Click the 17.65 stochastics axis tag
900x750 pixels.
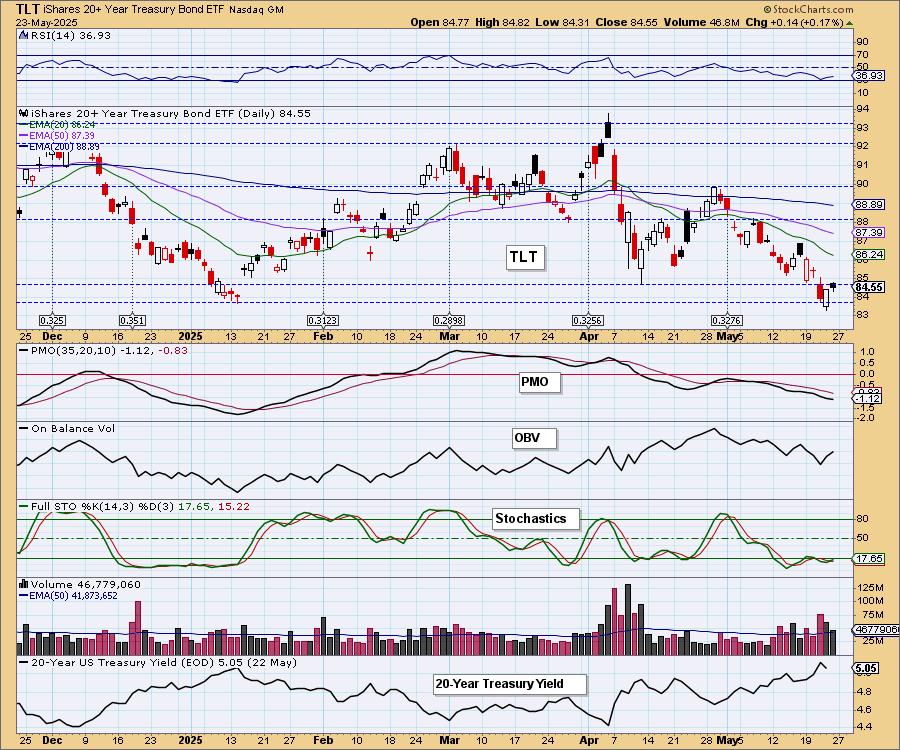click(x=869, y=558)
